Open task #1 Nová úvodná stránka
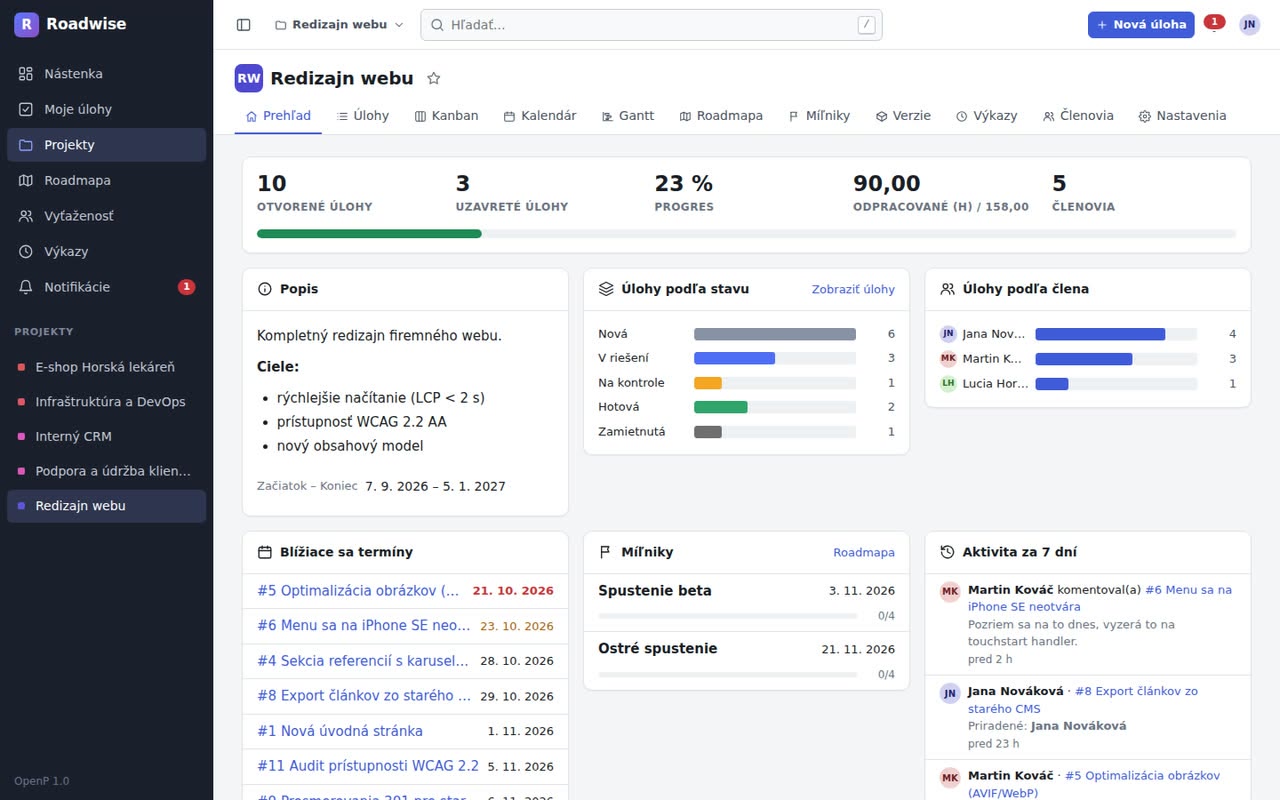 click(x=340, y=731)
